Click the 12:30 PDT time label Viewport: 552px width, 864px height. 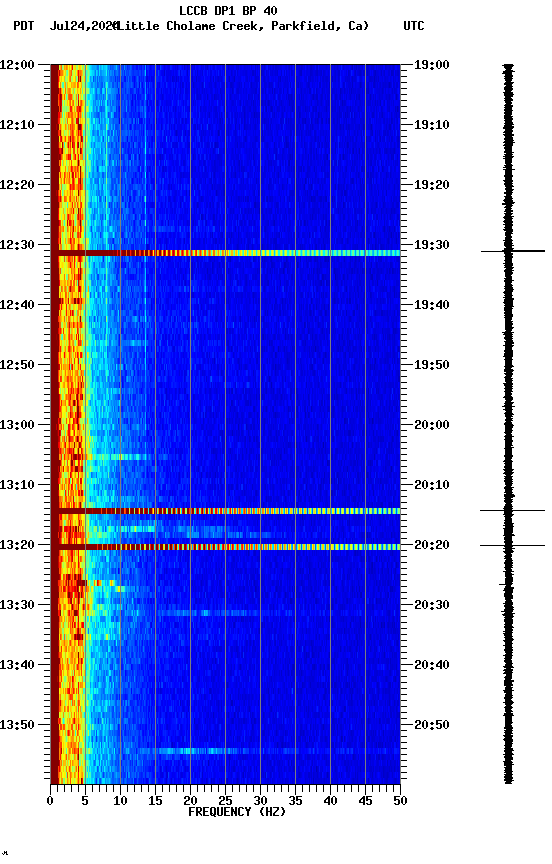point(17,245)
